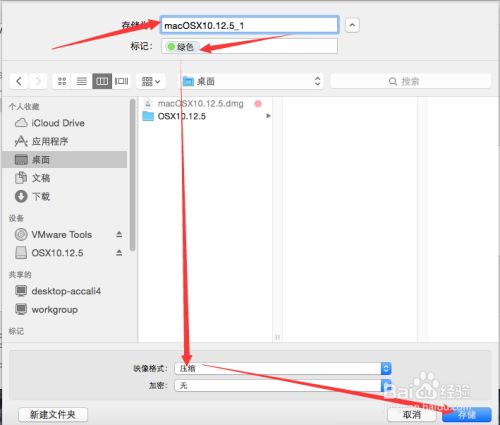This screenshot has width=500, height=425.
Task: Select 下载 in the sidebar
Action: 65,196
